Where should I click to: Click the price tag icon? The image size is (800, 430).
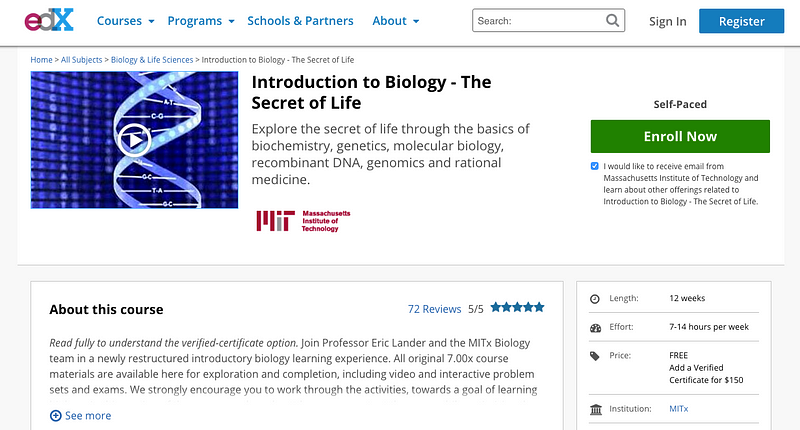tap(595, 356)
